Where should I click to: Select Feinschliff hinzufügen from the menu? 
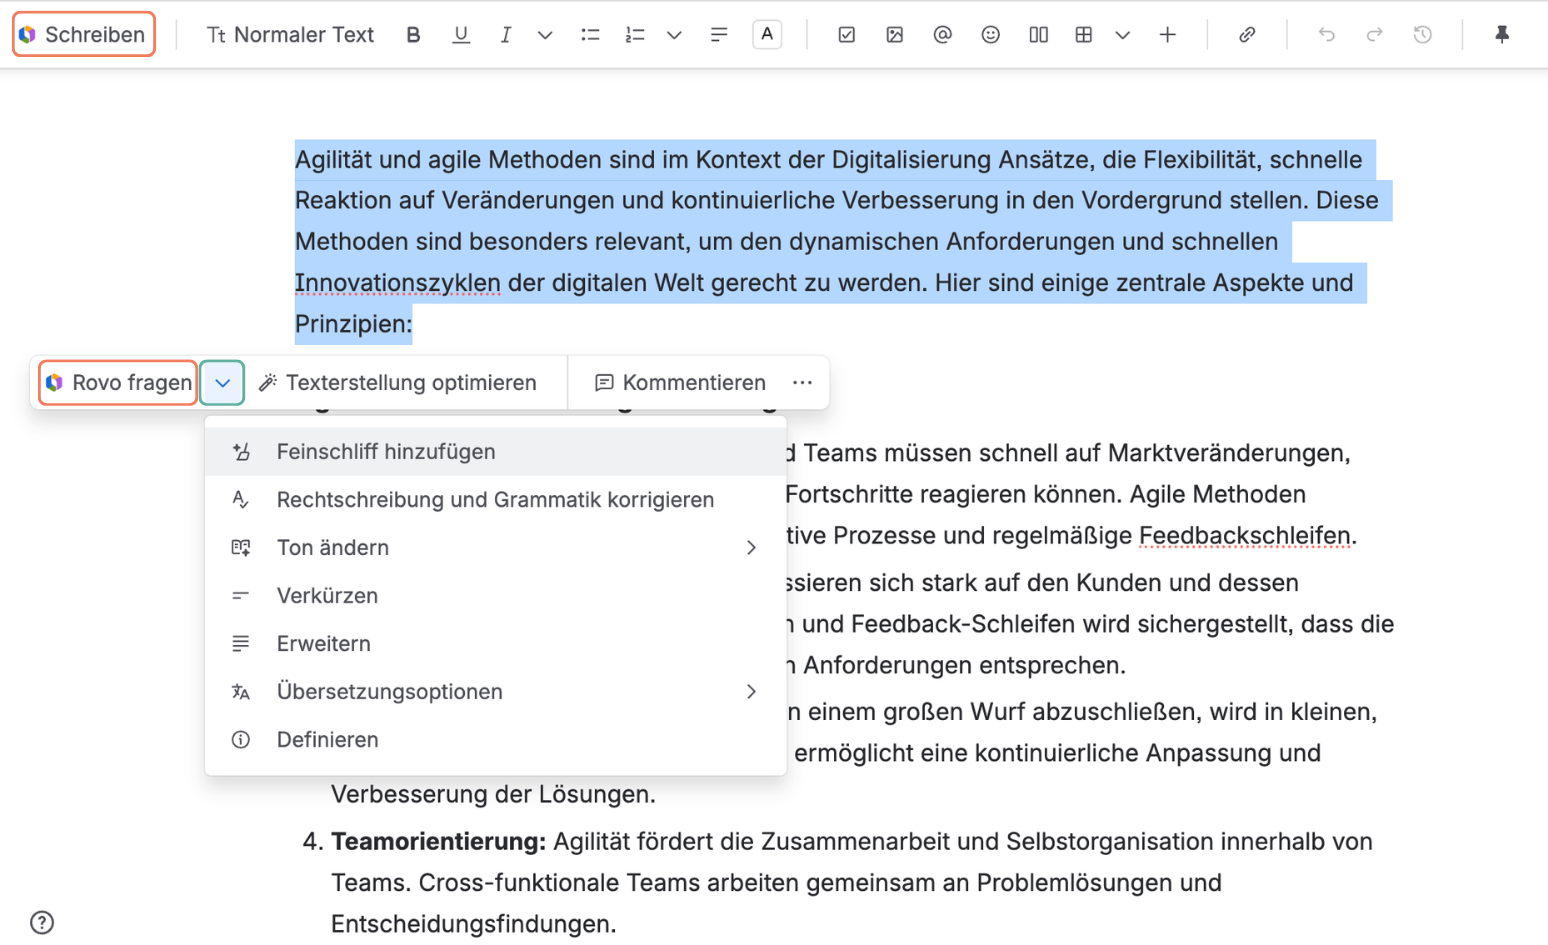click(x=495, y=452)
